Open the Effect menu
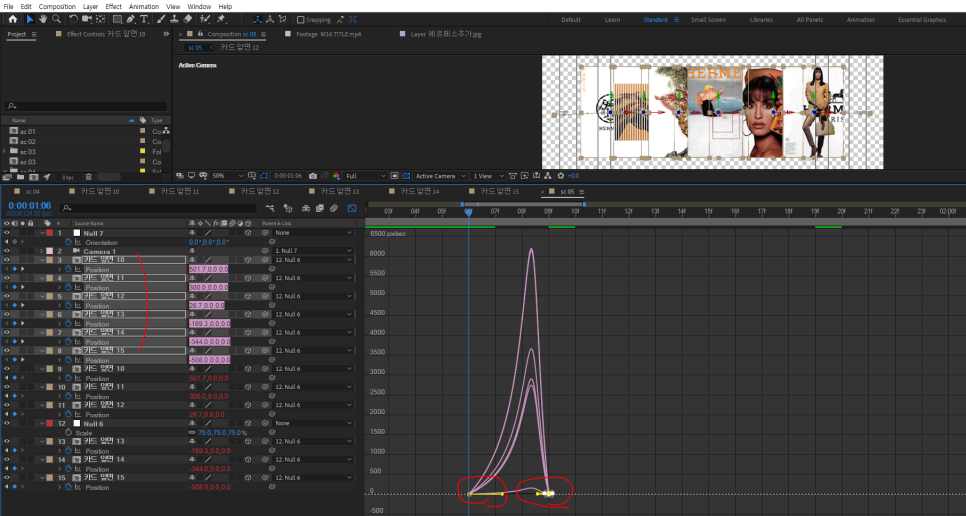Viewport: 966px width, 516px height. (113, 6)
